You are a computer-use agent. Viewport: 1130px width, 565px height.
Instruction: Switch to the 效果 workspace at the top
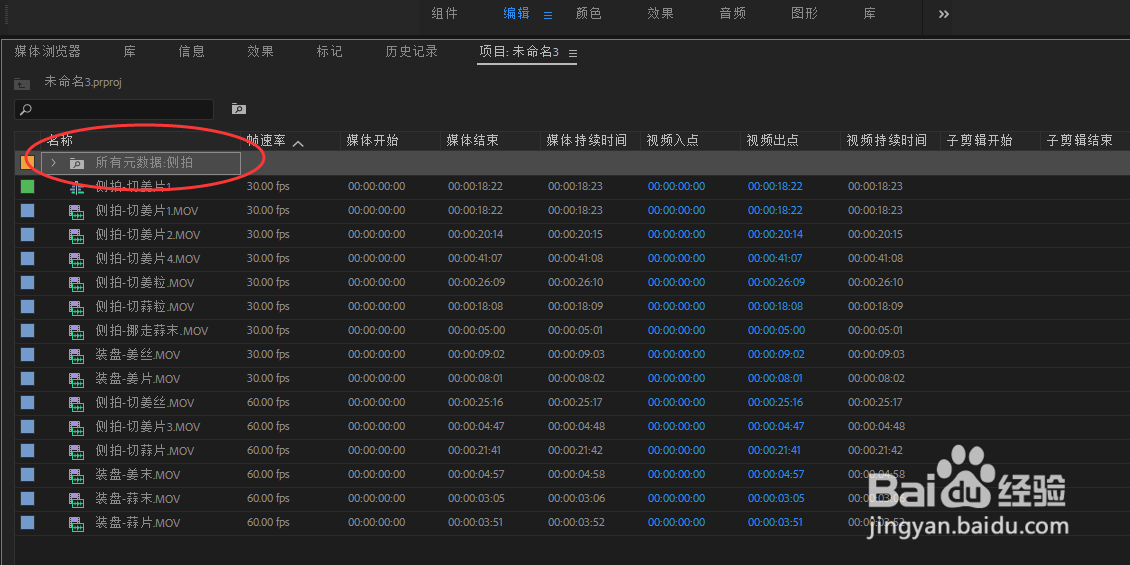coord(660,14)
